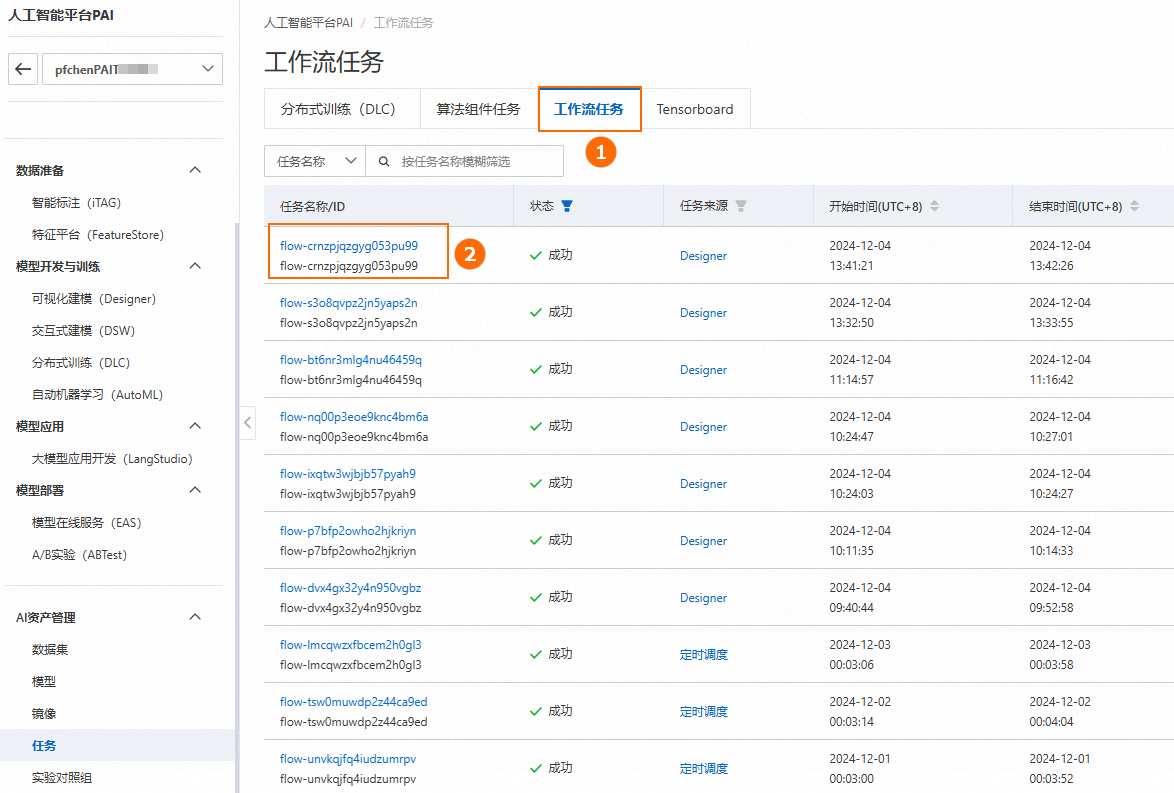Open 特征平台 (FeatureStore) in sidebar

coord(98,234)
